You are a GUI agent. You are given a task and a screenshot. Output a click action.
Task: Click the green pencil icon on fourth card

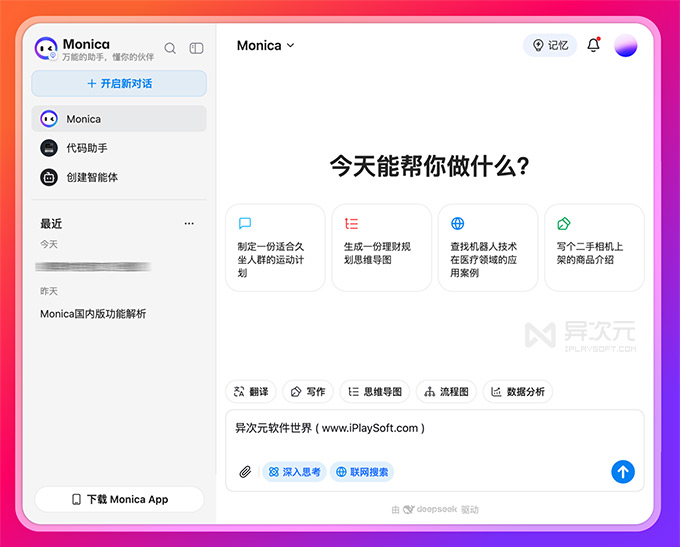pyautogui.click(x=564, y=223)
